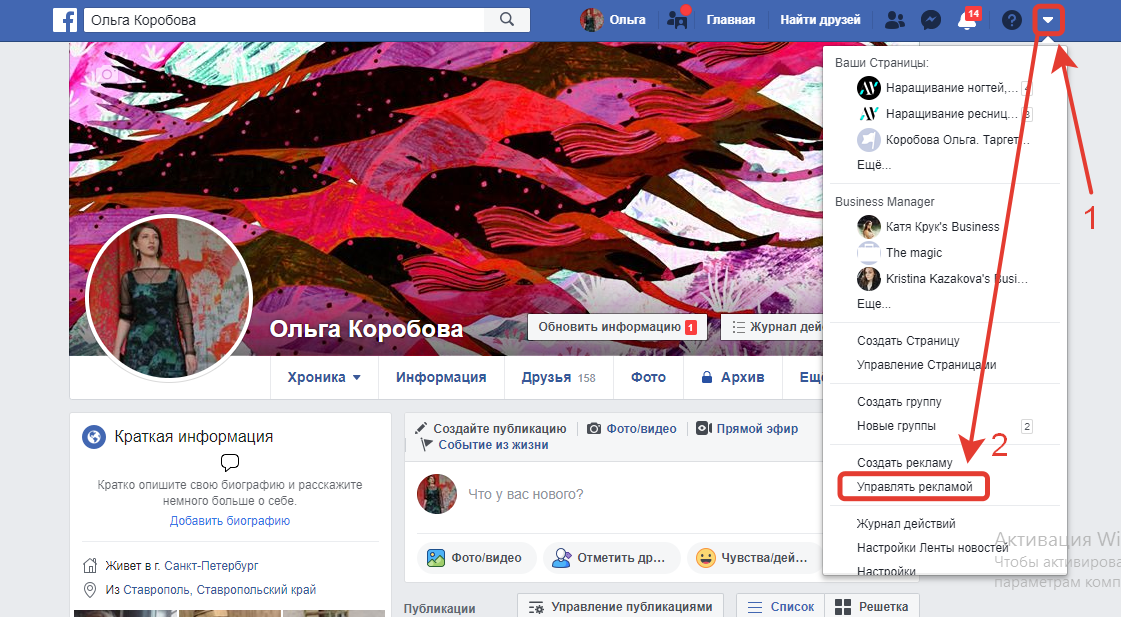
Task: Click the Добавить биографию link
Action: (x=229, y=520)
